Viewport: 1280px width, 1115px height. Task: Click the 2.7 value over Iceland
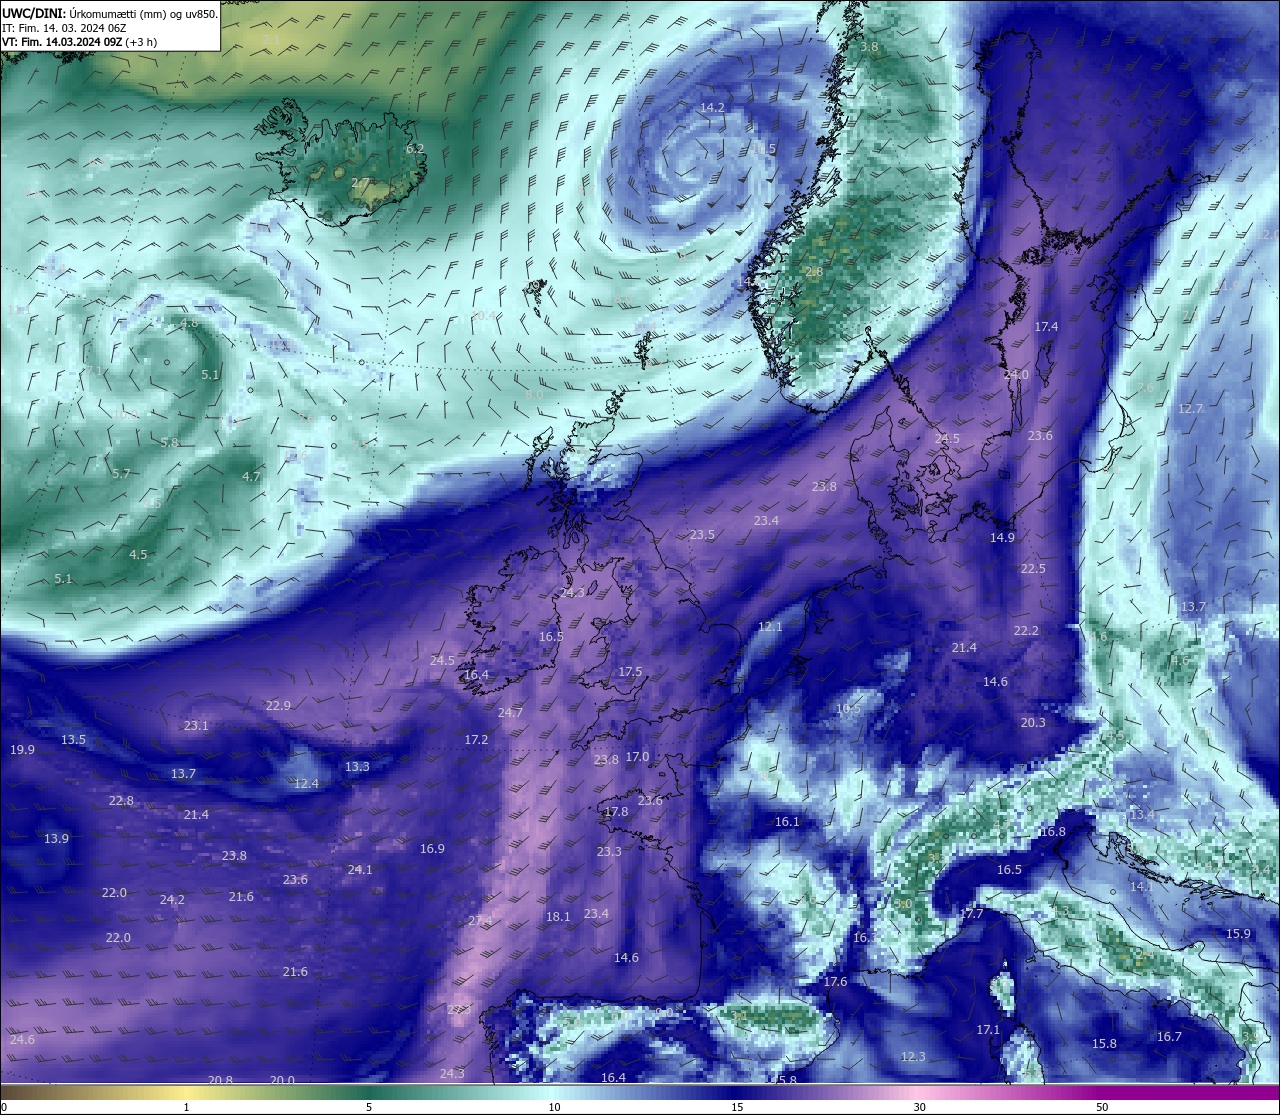click(x=360, y=183)
